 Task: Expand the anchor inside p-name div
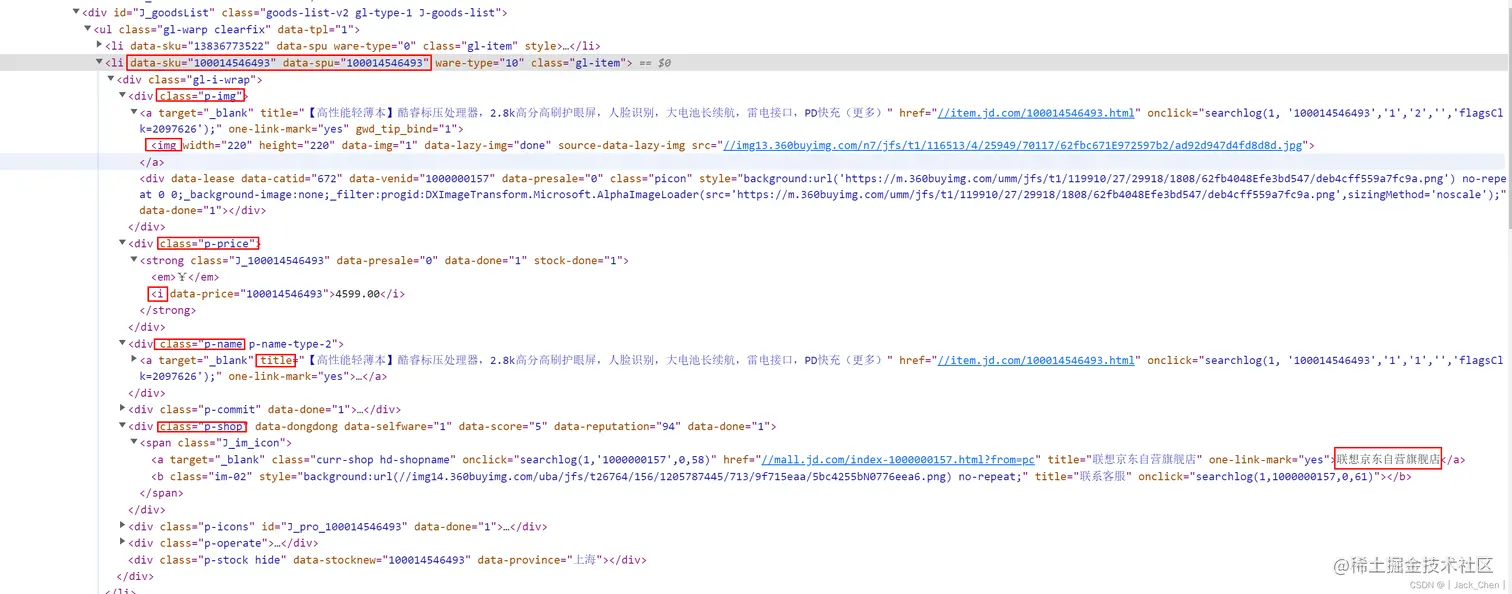click(x=134, y=360)
